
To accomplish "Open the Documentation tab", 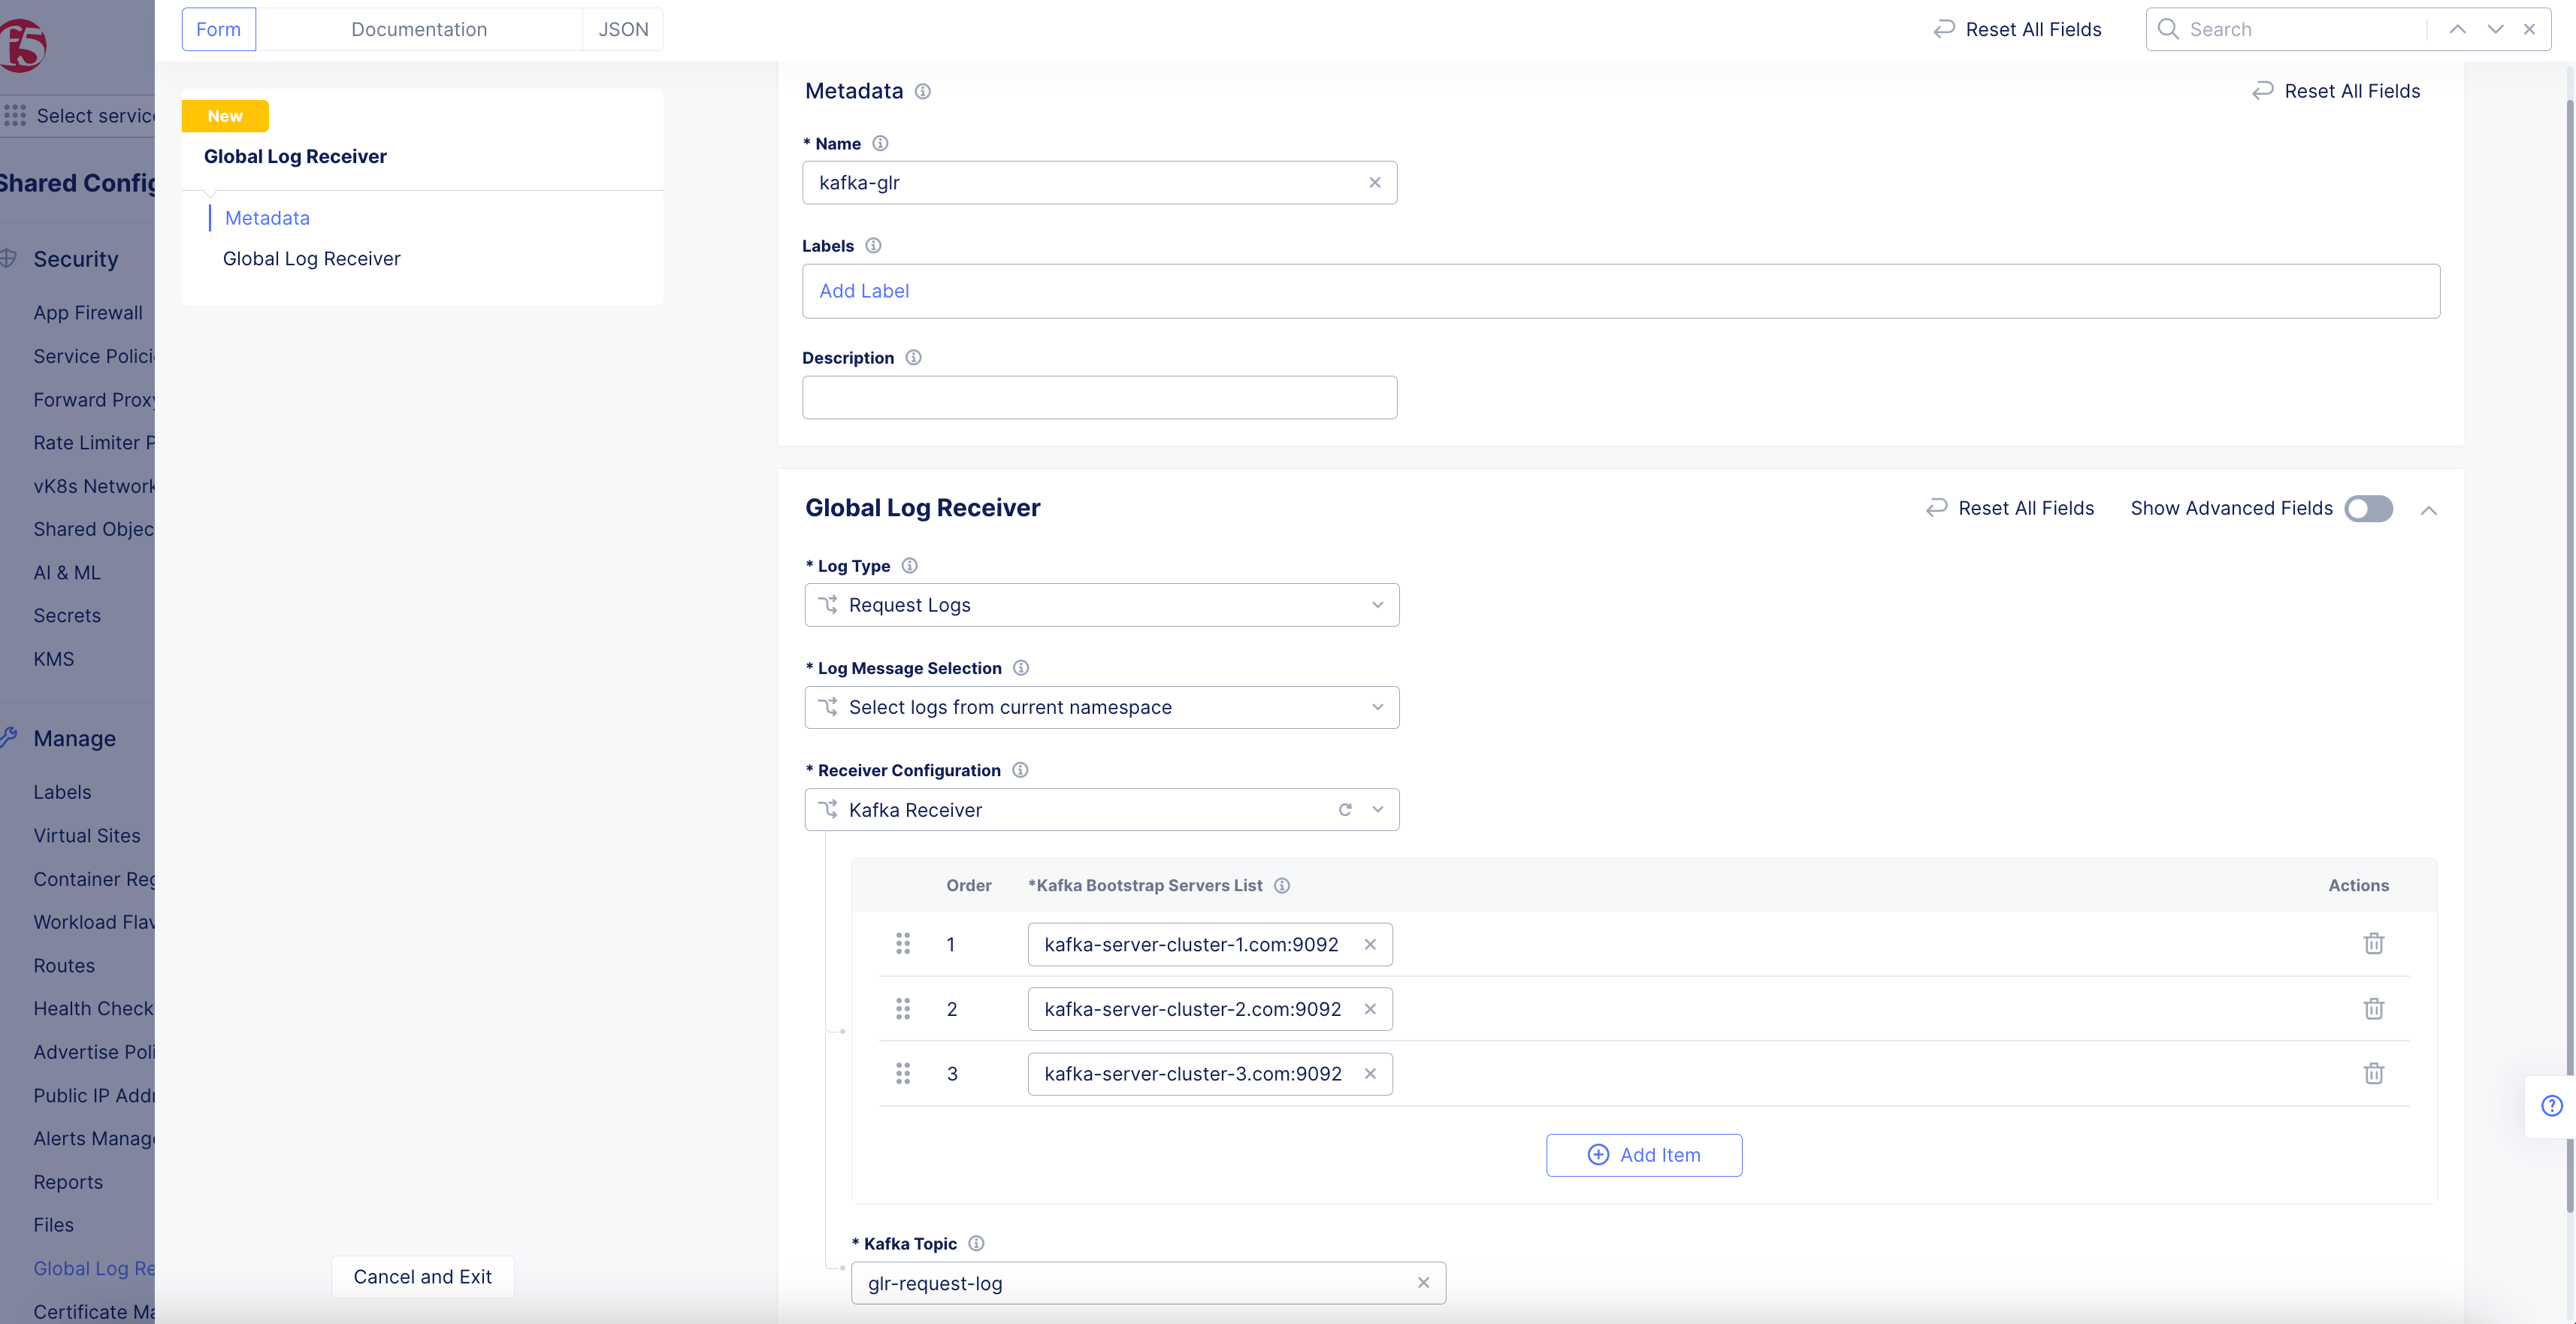I will coord(418,29).
